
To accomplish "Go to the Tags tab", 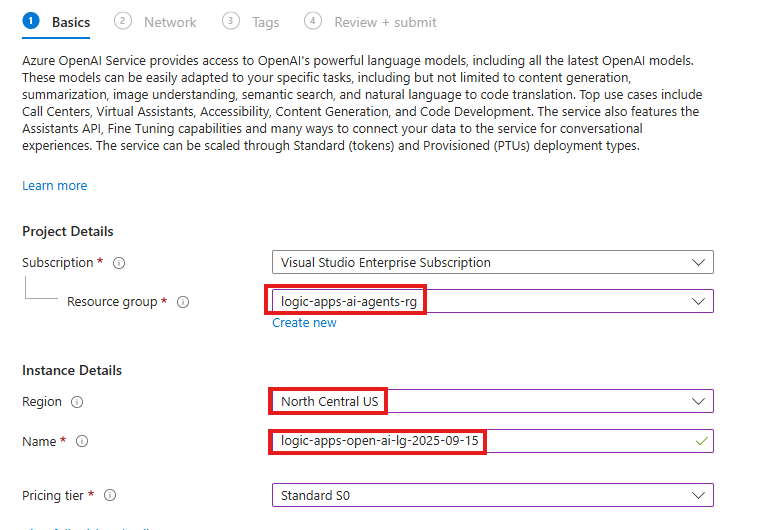I will 265,22.
